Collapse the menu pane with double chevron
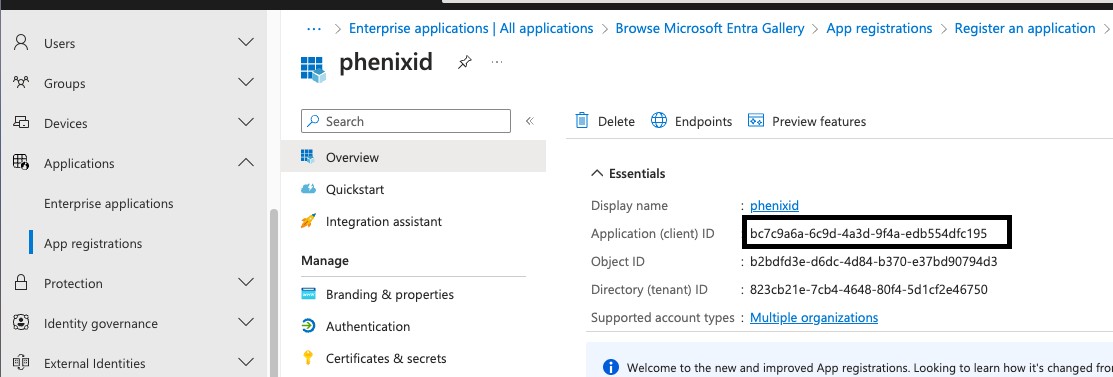This screenshot has height=377, width=1113. pyautogui.click(x=530, y=121)
